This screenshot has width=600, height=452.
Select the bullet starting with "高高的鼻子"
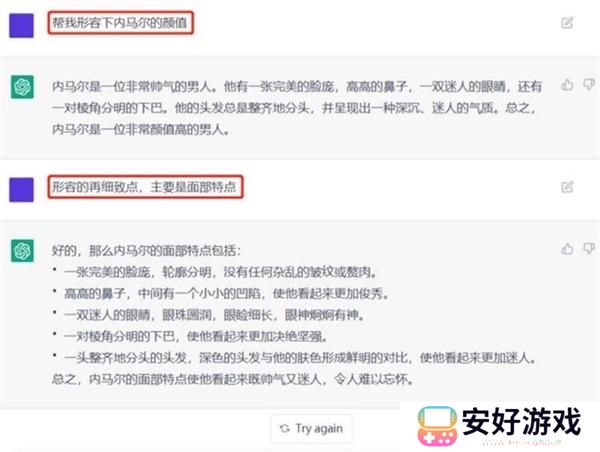coord(226,294)
